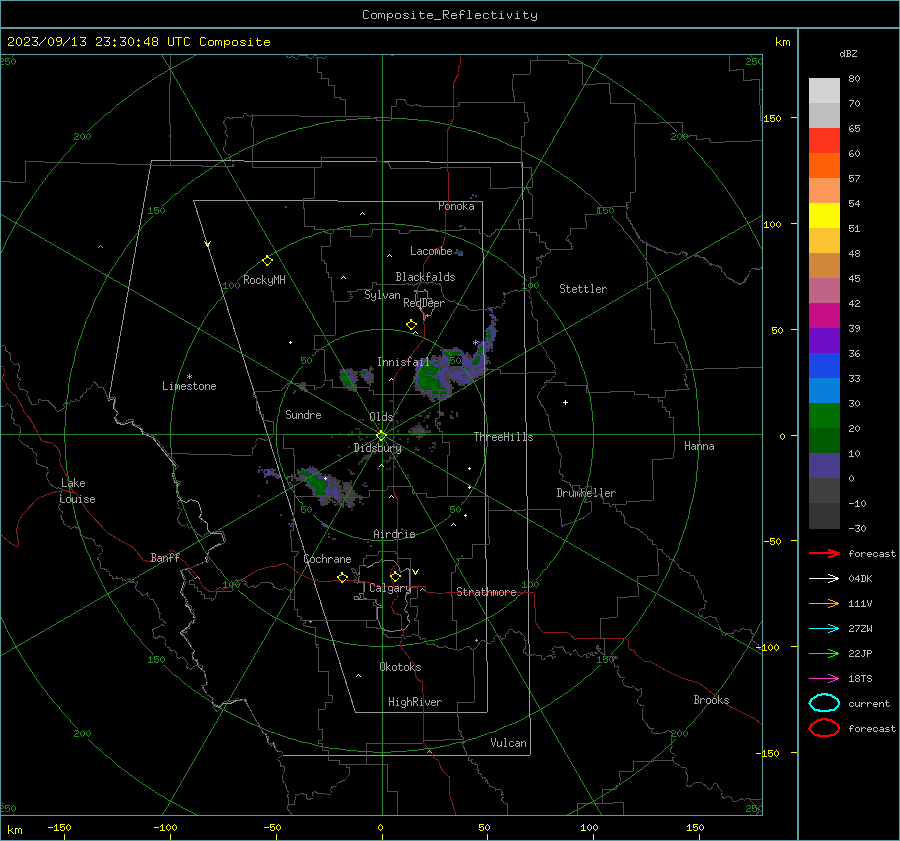Click the Okotoks city label
Image resolution: width=900 pixels, height=841 pixels.
pyautogui.click(x=400, y=667)
